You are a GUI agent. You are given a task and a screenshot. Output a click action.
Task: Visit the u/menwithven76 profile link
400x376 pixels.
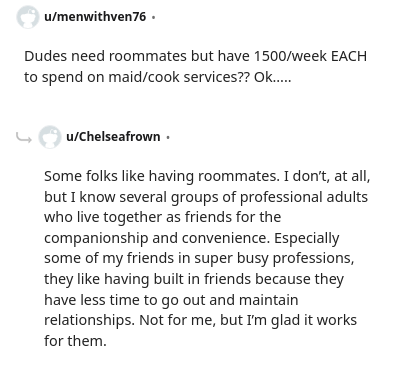[x=95, y=16]
